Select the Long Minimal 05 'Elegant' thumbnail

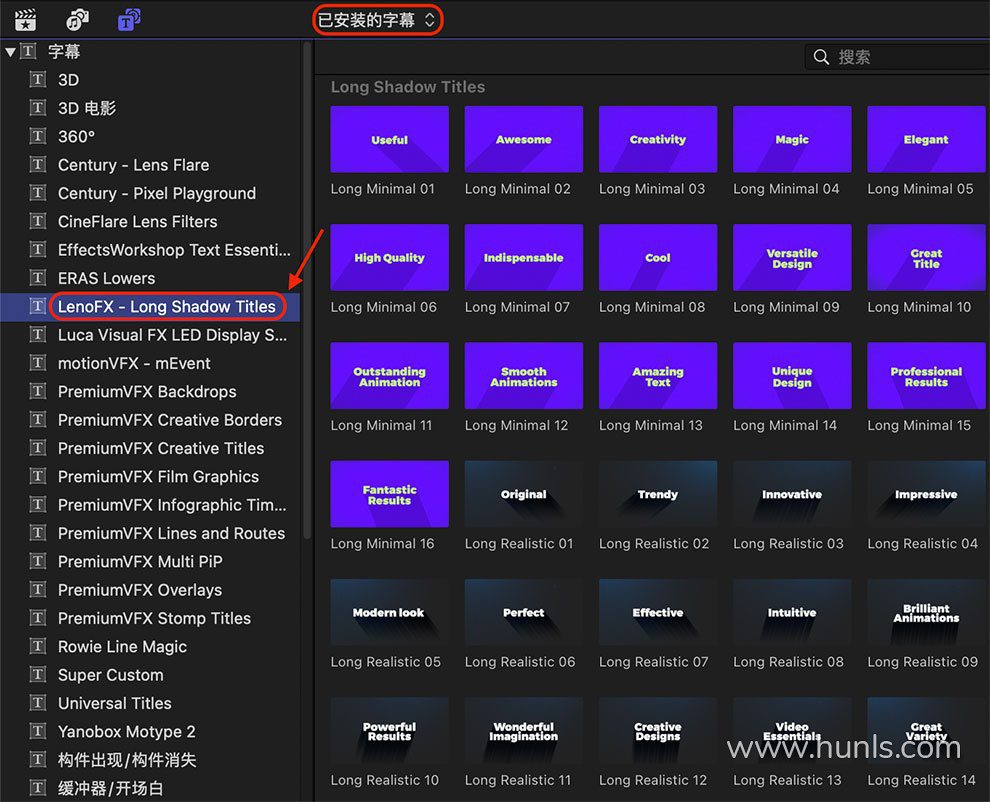pos(926,139)
